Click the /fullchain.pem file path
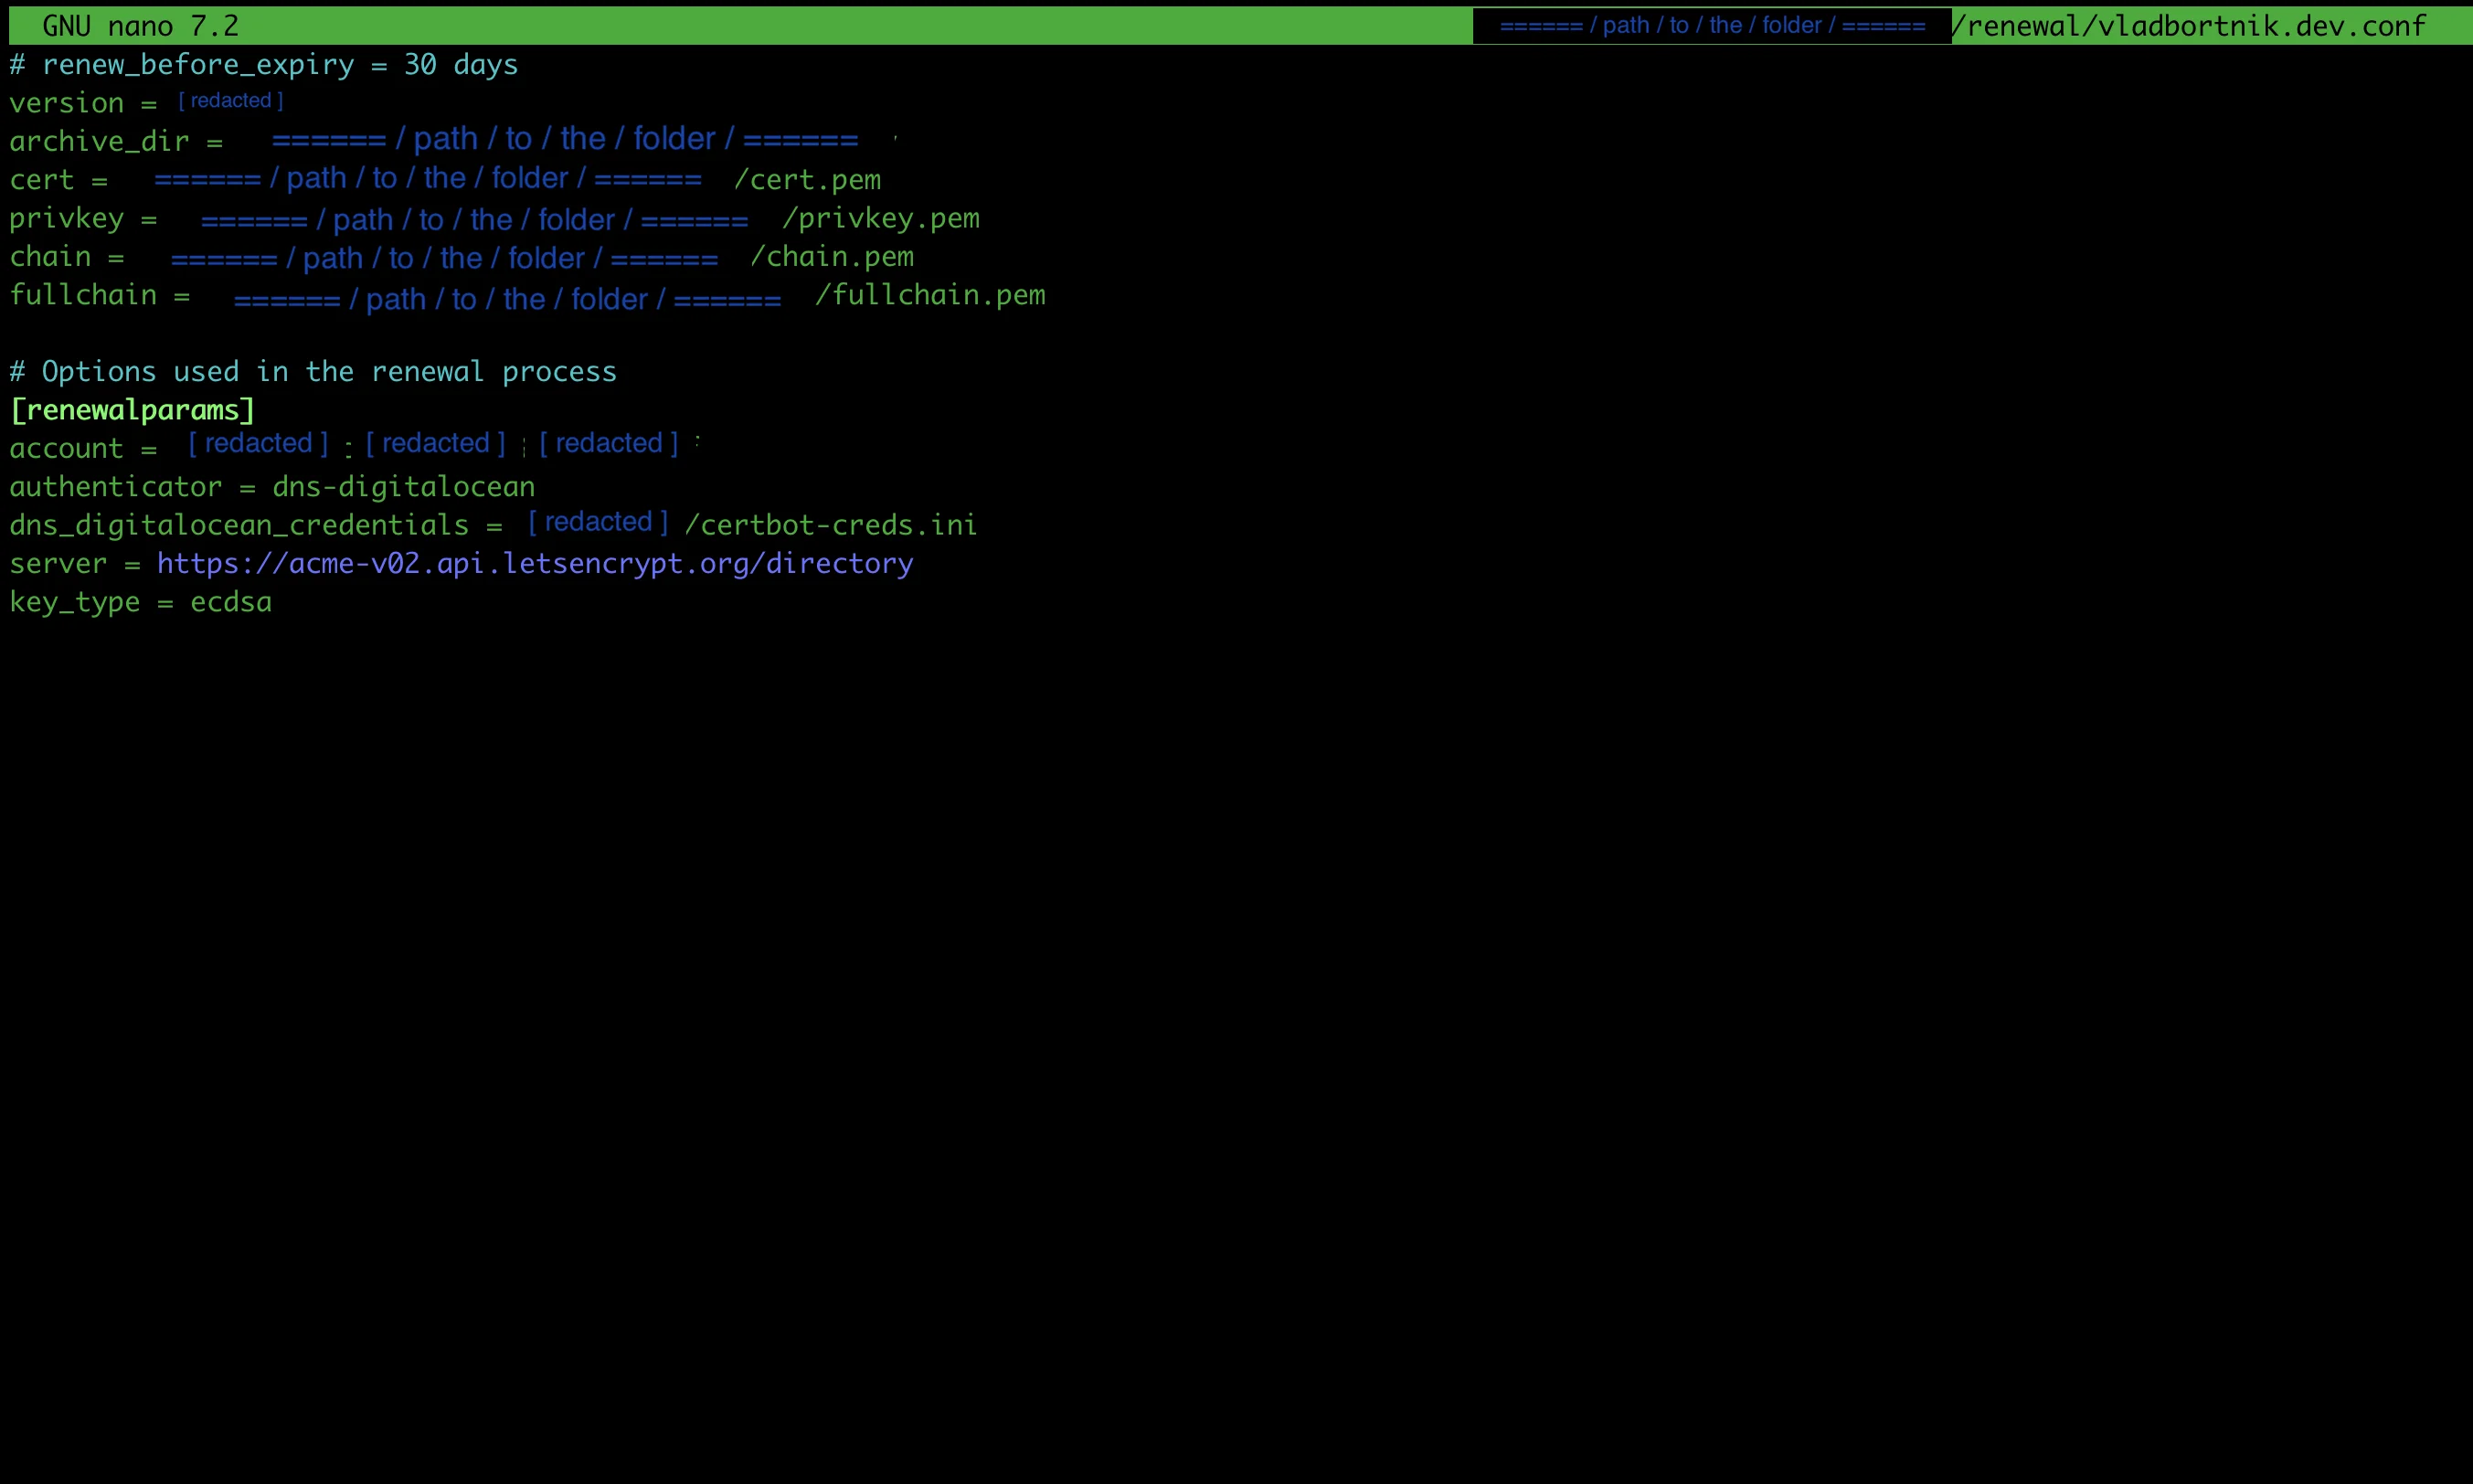Viewport: 2473px width, 1484px height. (x=930, y=295)
